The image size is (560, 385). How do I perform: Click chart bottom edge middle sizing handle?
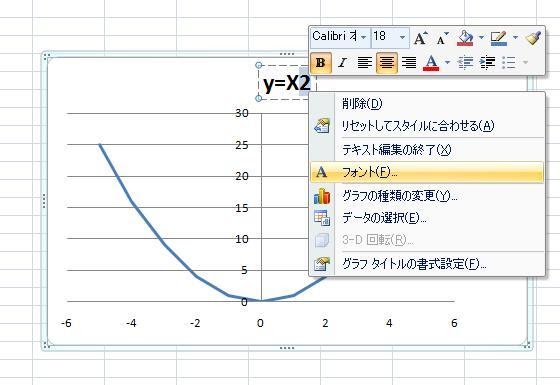[x=287, y=348]
